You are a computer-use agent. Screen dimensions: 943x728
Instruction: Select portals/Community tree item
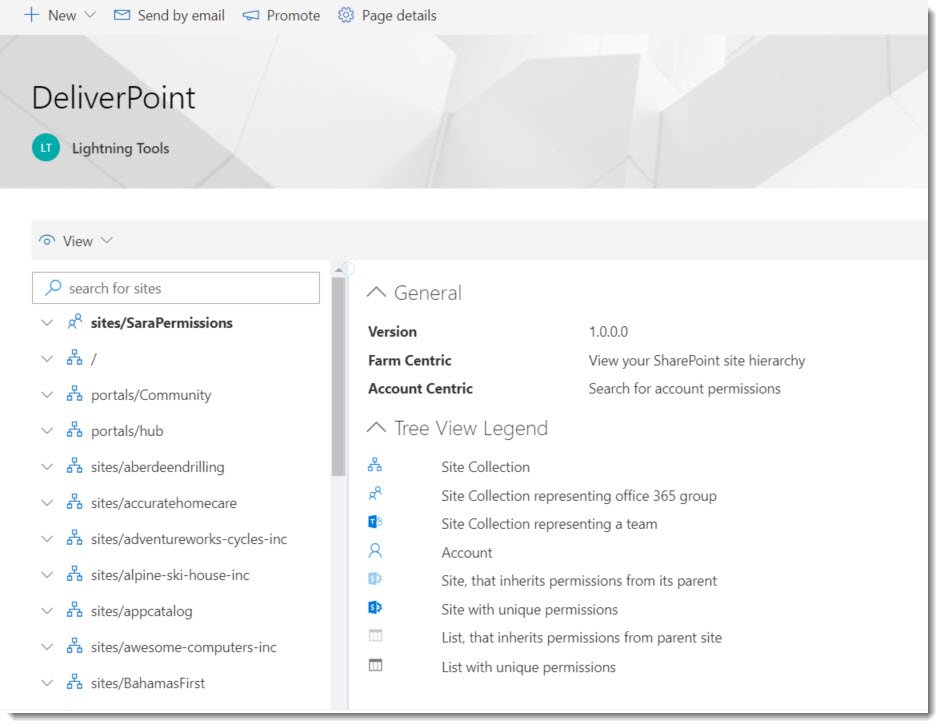click(x=151, y=395)
